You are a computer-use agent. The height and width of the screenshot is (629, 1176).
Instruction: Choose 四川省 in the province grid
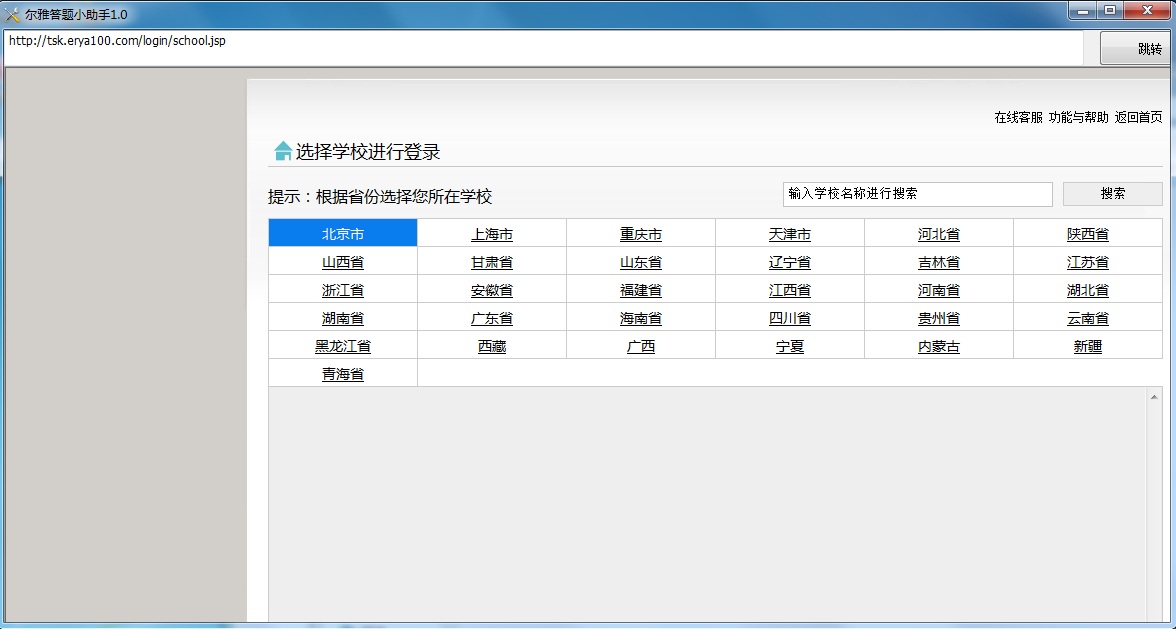[x=790, y=318]
